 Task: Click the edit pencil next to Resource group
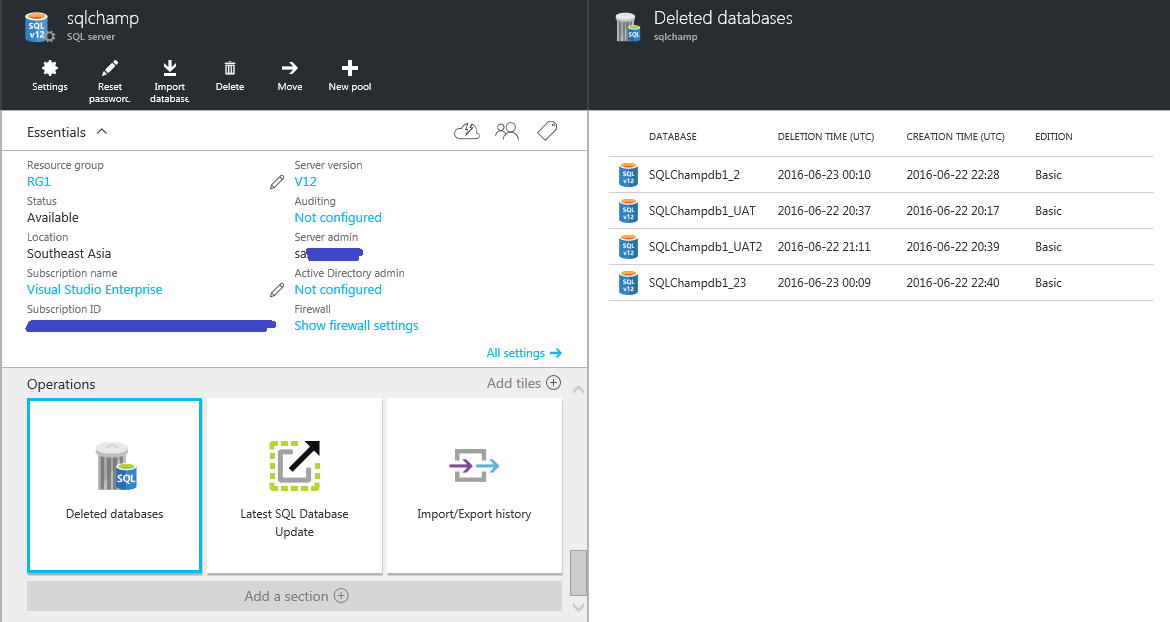(x=277, y=182)
